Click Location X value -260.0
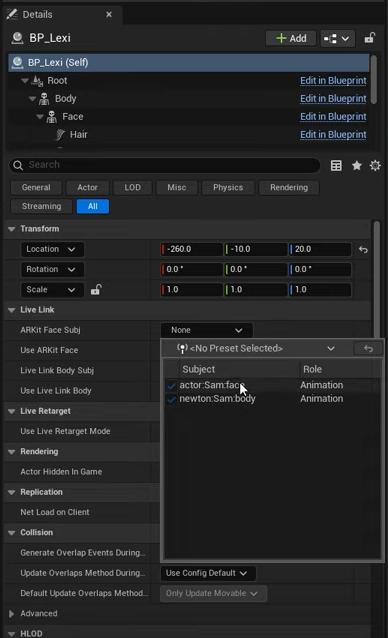This screenshot has height=638, width=388. point(192,249)
